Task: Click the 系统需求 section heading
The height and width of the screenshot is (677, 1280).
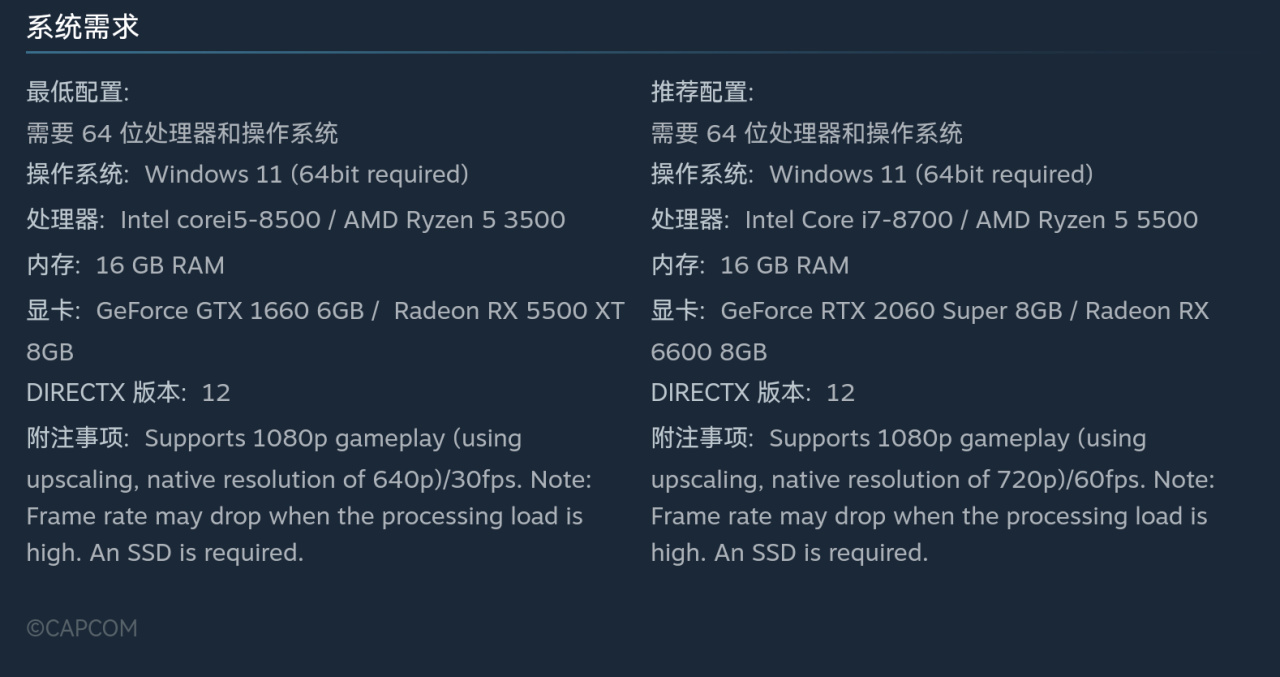Action: [82, 27]
